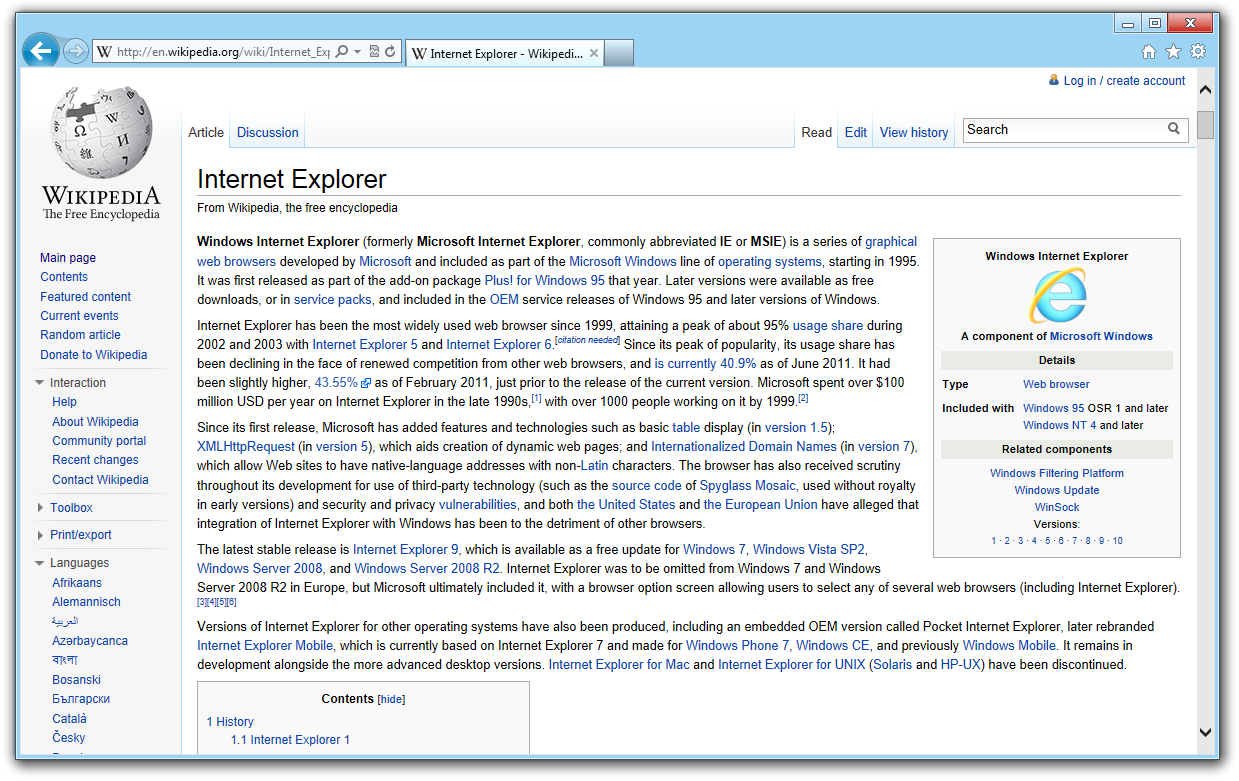1239x781 pixels.
Task: Open the Recent changes link
Action: pos(95,460)
